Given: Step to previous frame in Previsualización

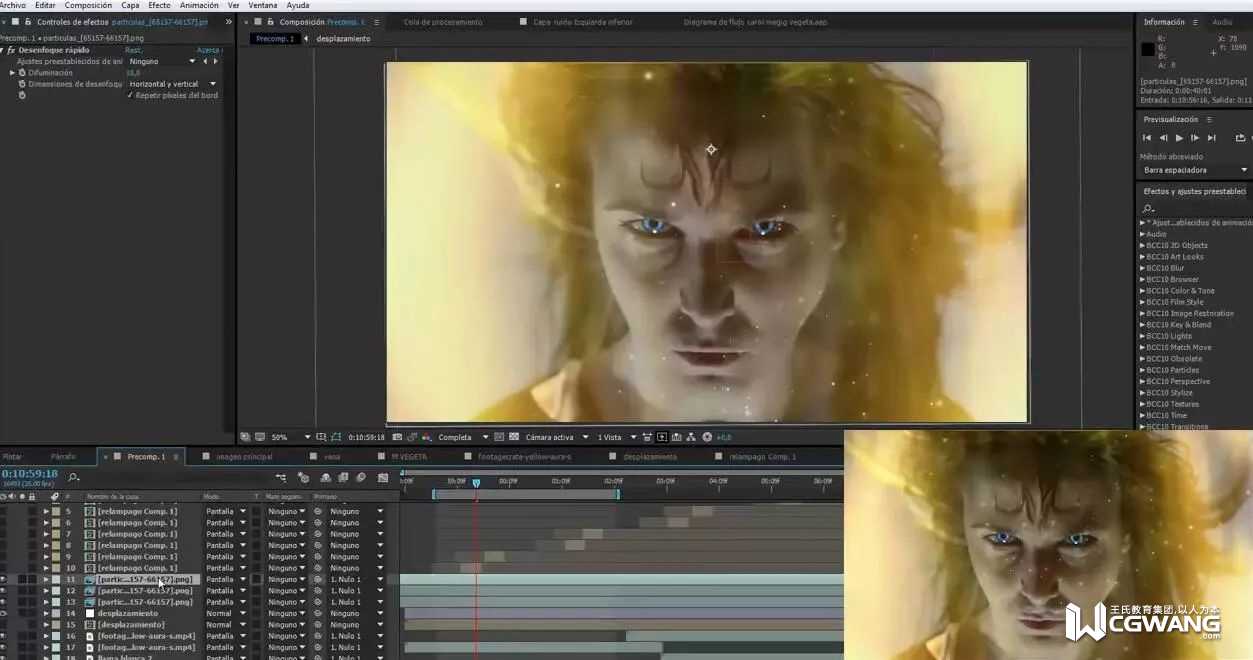Looking at the screenshot, I should click(x=1163, y=138).
